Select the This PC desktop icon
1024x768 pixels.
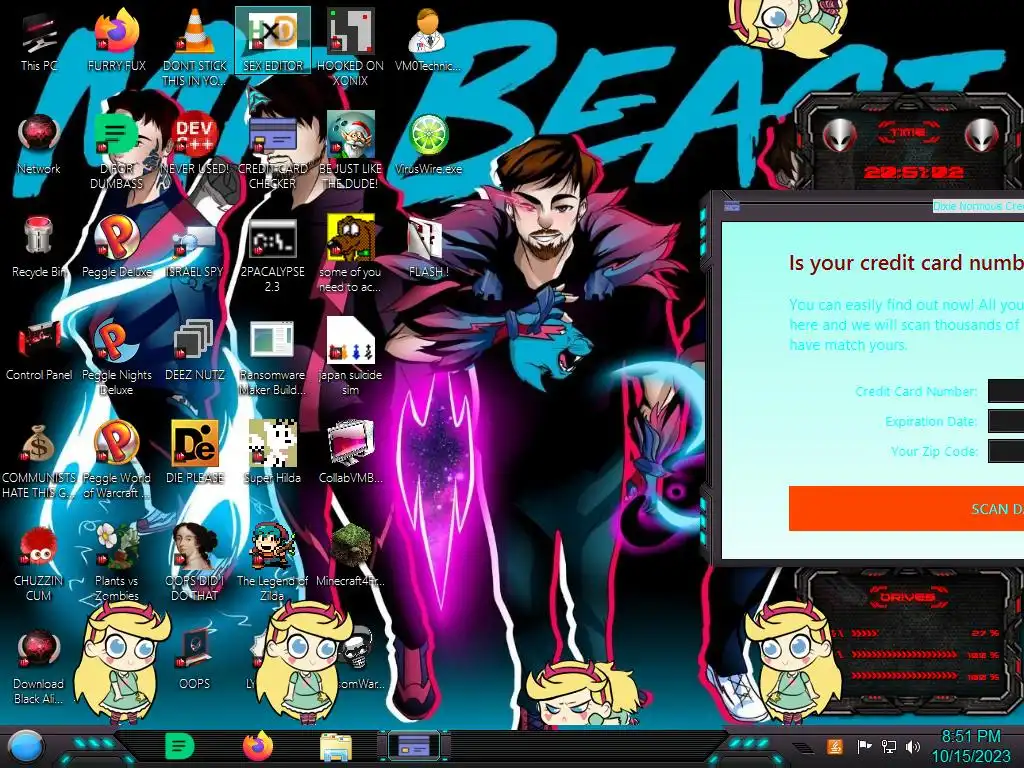pyautogui.click(x=39, y=40)
